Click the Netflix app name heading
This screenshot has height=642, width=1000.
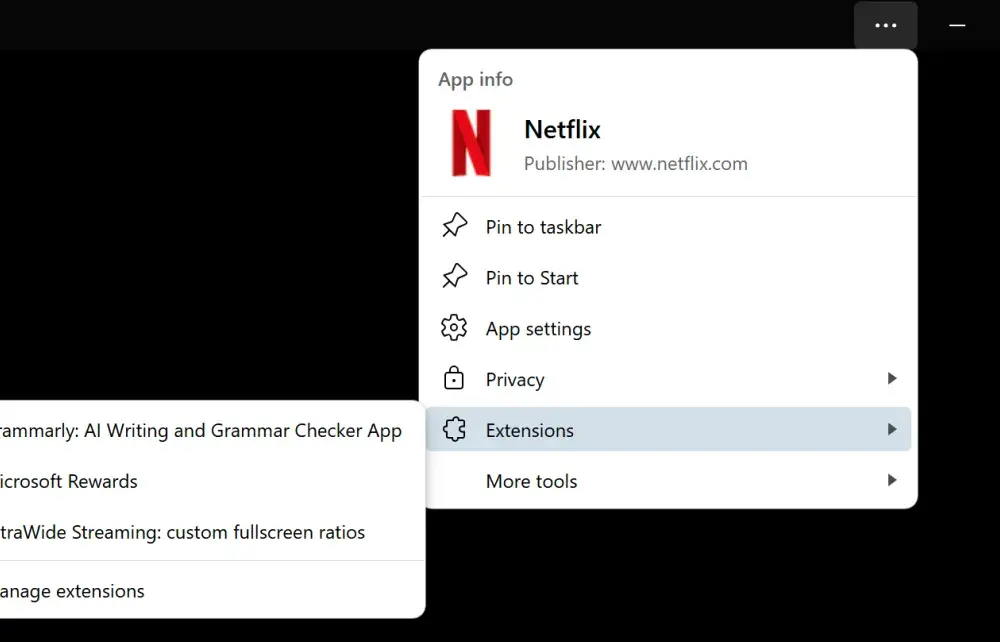[x=562, y=129]
